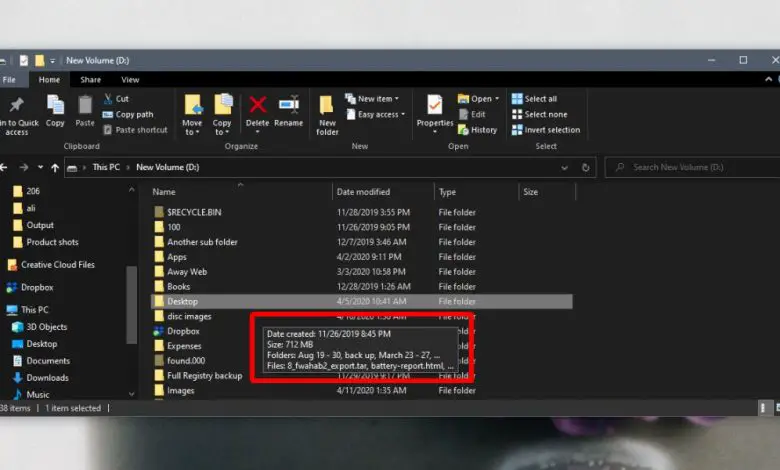Open file History from the ribbon
The image size is (780, 470).
click(x=478, y=129)
